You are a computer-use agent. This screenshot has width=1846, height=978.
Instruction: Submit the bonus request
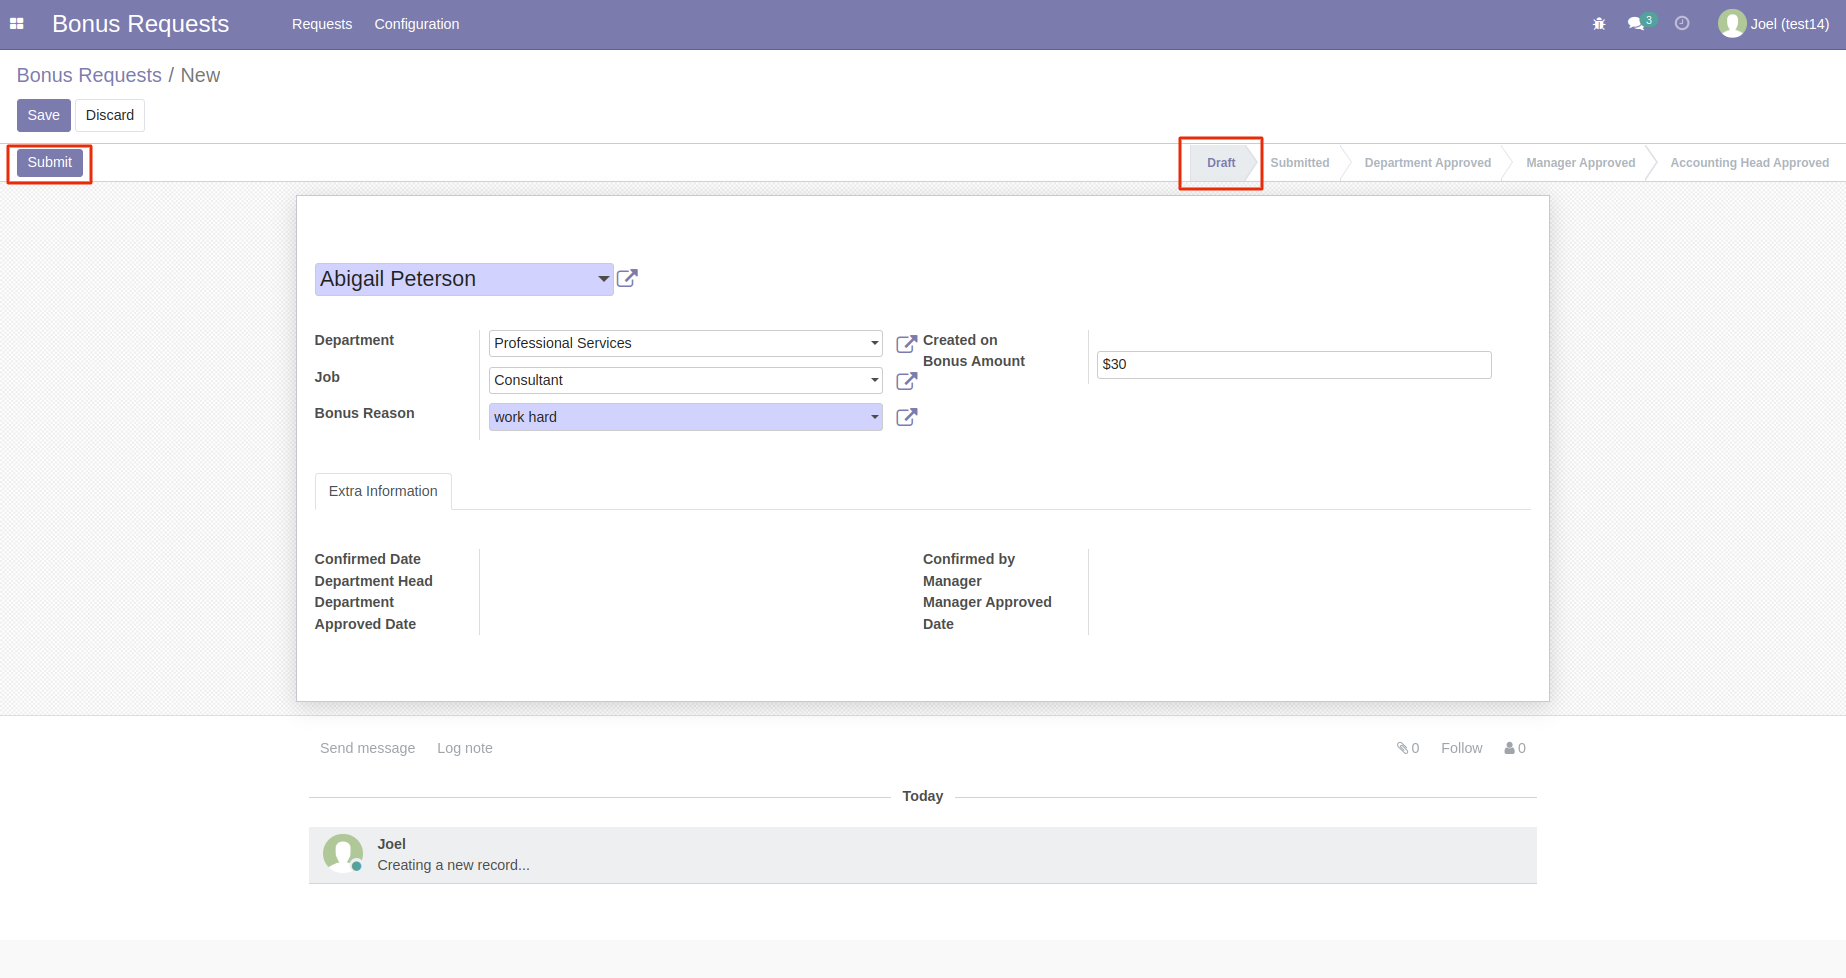50,163
